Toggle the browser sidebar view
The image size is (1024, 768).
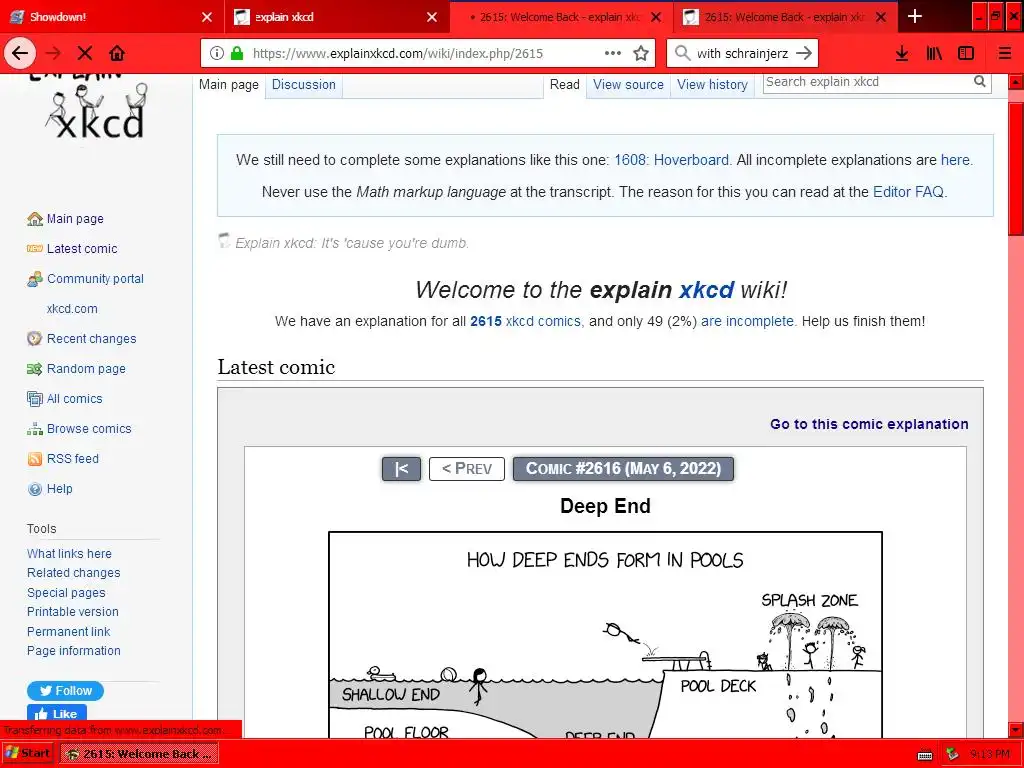(x=966, y=54)
